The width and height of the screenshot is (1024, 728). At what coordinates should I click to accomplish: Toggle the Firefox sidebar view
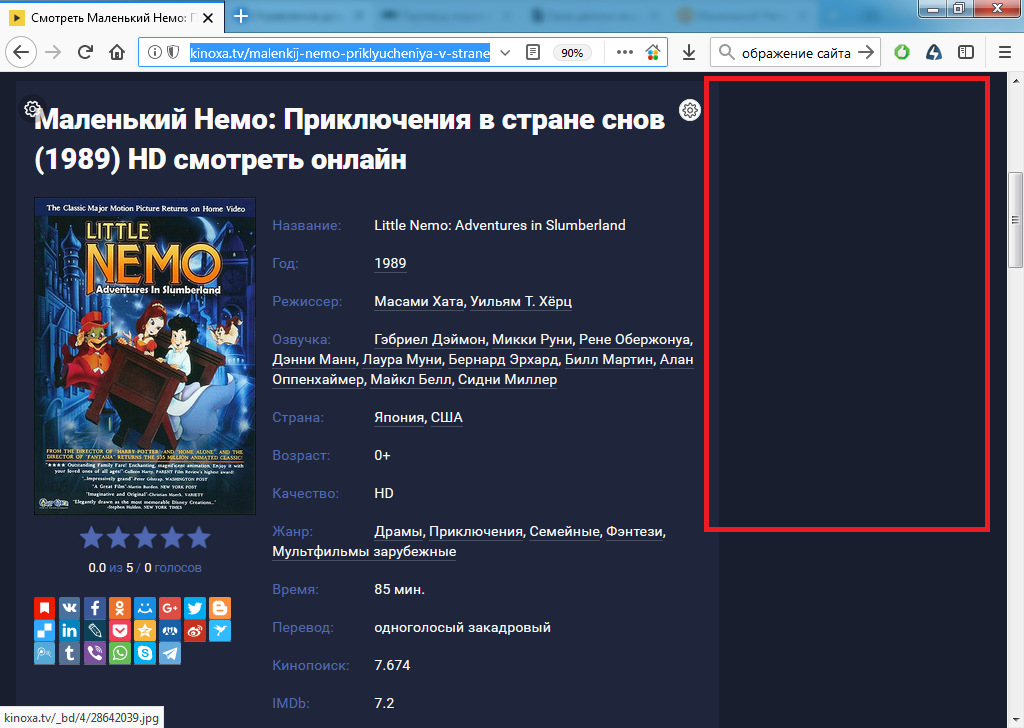[x=965, y=52]
